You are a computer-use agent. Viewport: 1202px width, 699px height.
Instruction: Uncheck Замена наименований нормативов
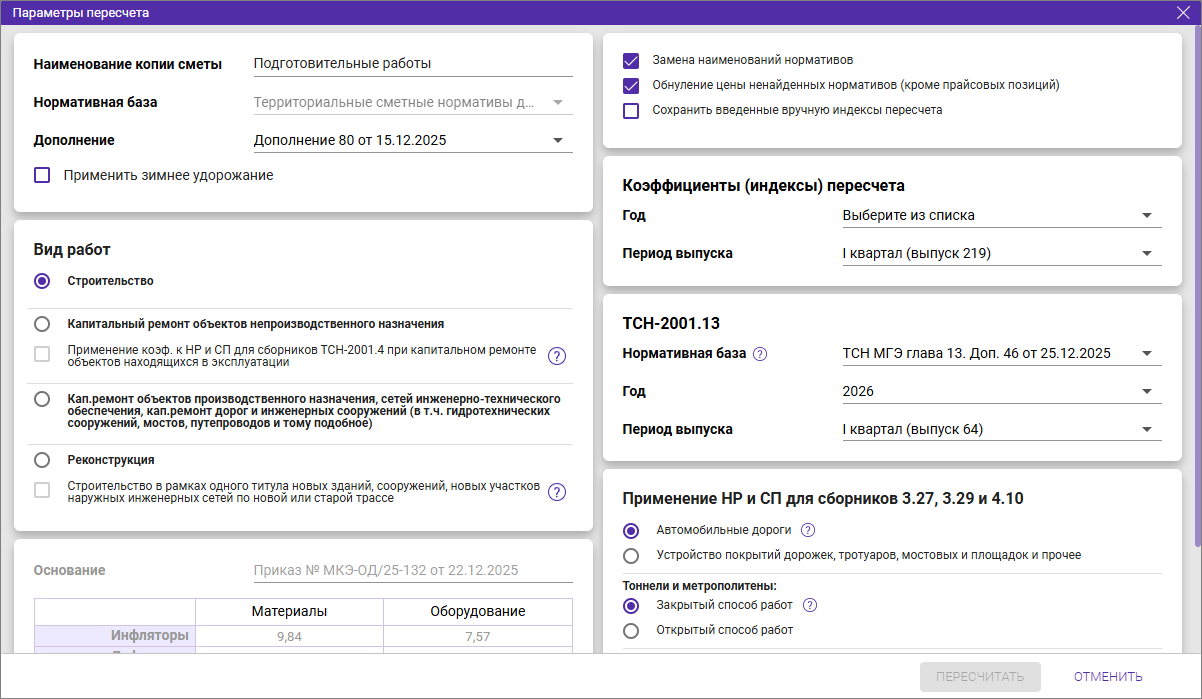[631, 60]
